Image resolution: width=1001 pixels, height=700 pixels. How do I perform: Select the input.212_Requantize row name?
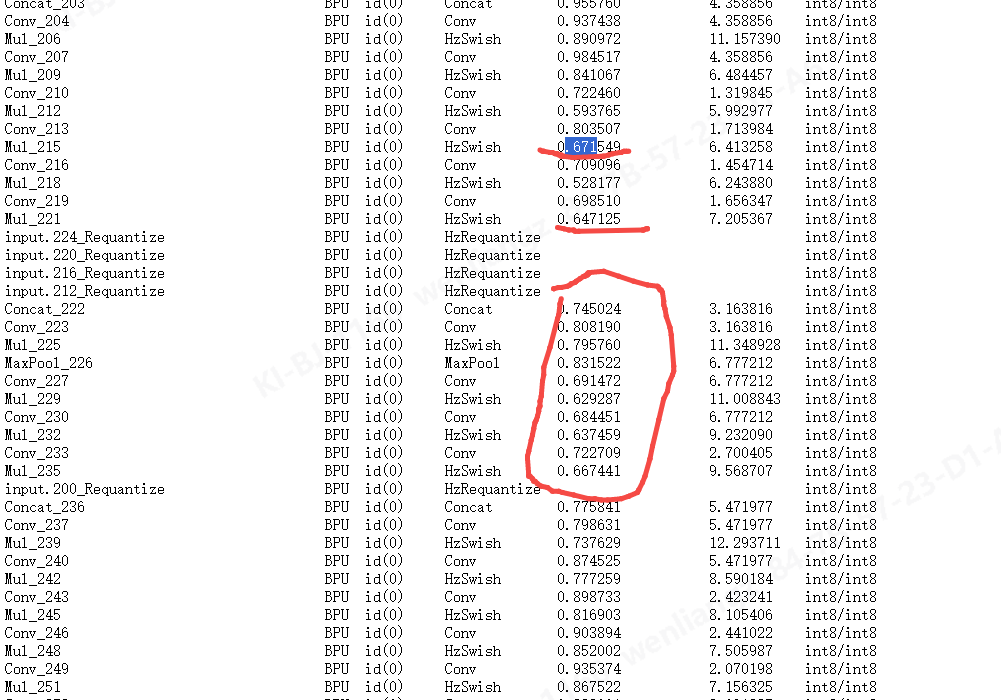tap(84, 291)
